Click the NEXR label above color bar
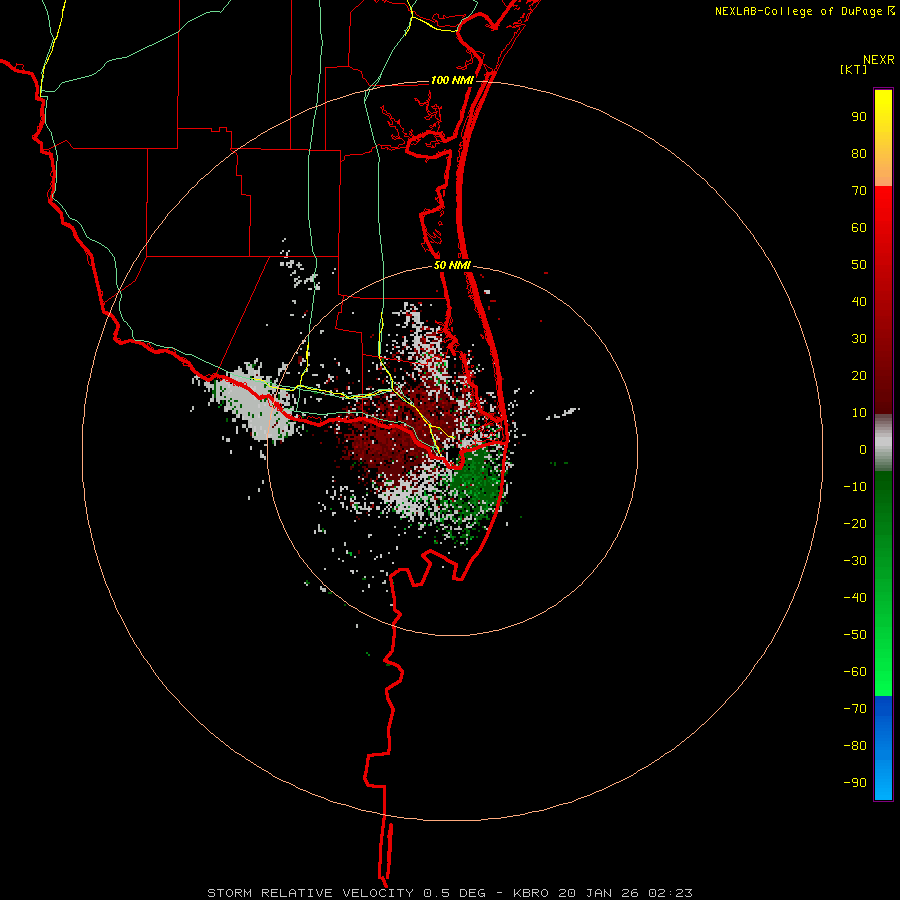This screenshot has height=900, width=900. (x=879, y=60)
